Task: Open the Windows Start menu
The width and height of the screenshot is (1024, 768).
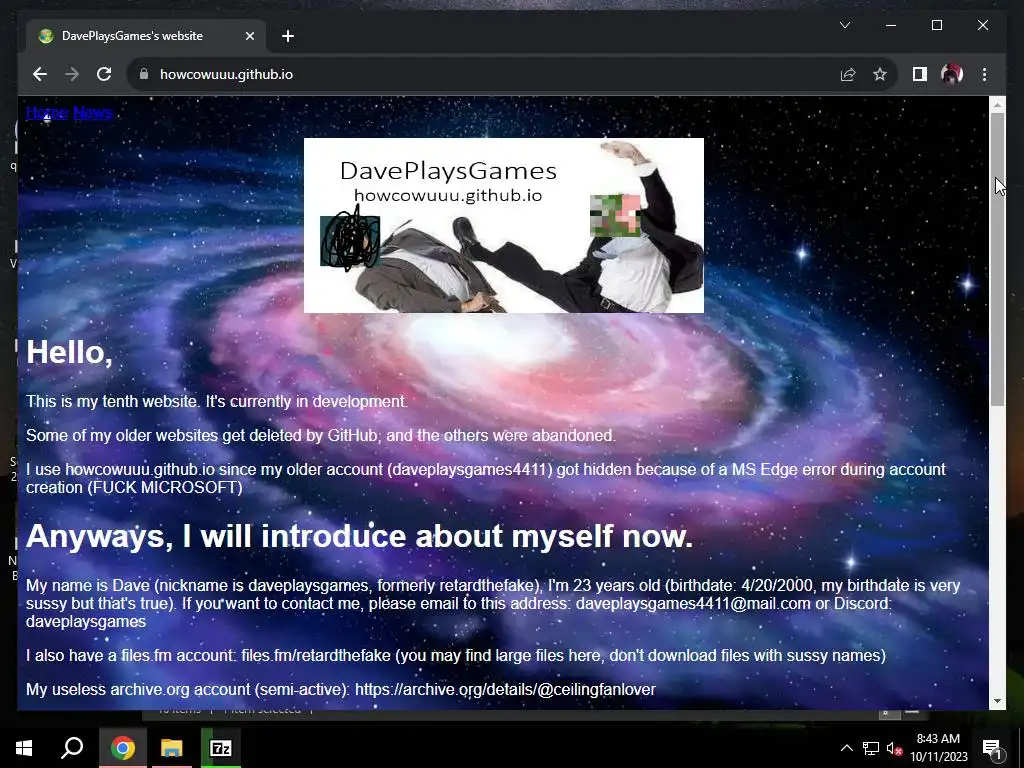Action: pyautogui.click(x=24, y=748)
